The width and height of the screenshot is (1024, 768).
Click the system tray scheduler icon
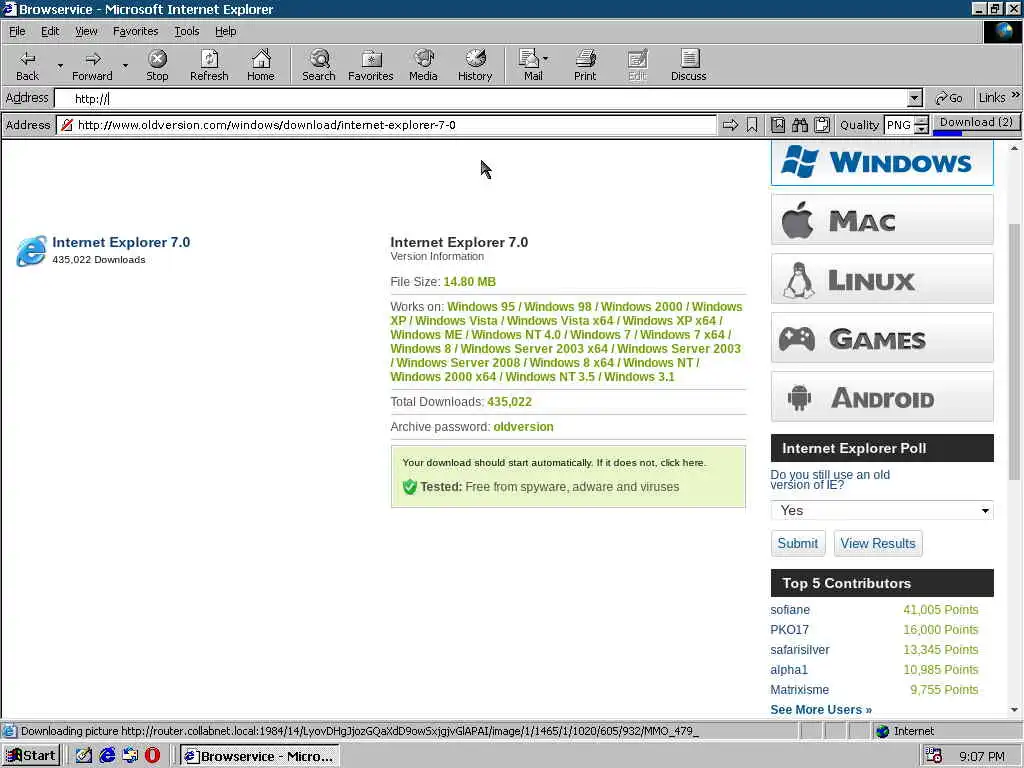tap(934, 756)
